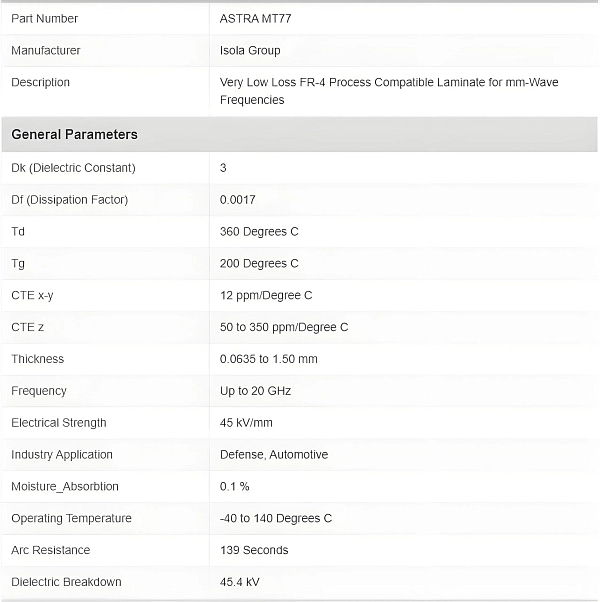Click the Arc Resistance value 139 Seconds
Viewport: 600px width, 602px height.
click(x=254, y=550)
